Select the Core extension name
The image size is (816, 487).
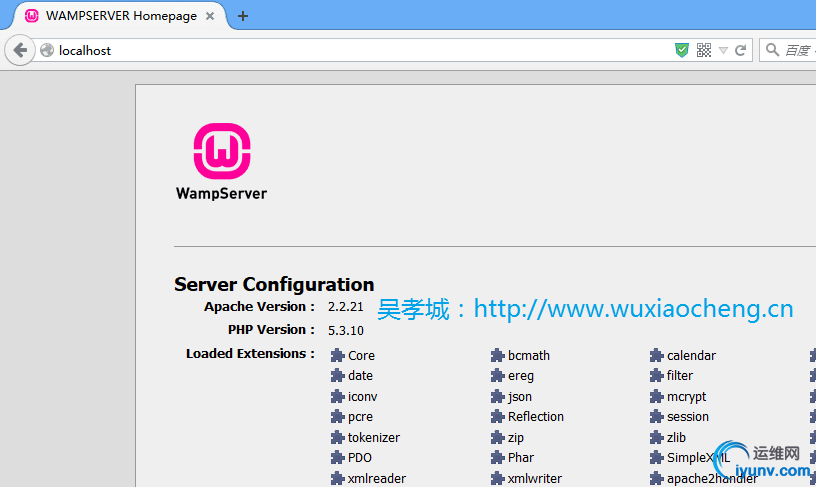tap(361, 355)
